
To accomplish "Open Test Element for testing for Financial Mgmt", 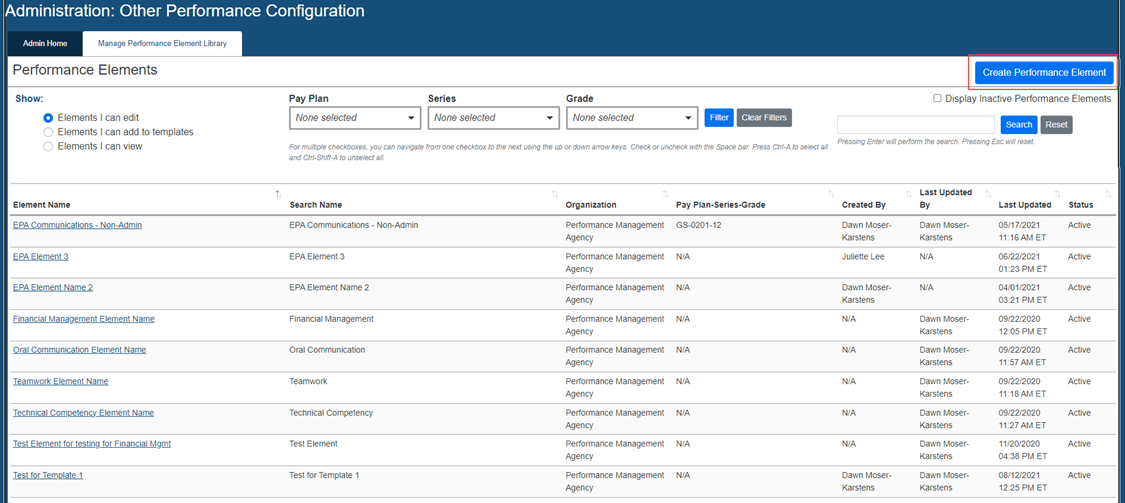I will pyautogui.click(x=92, y=443).
